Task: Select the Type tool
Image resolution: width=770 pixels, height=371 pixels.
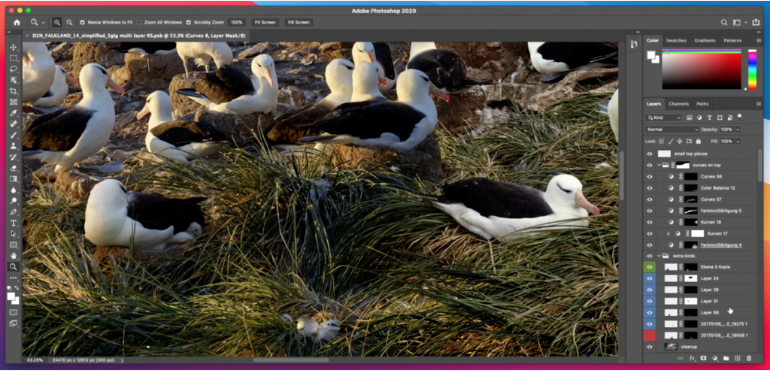Action: (13, 223)
